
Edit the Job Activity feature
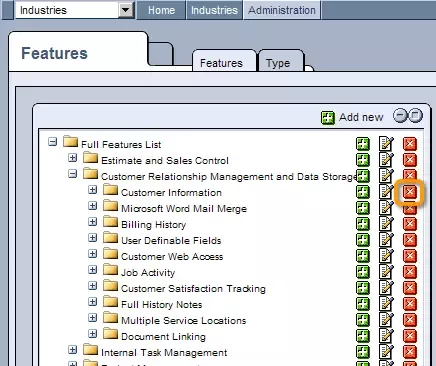[x=386, y=272]
